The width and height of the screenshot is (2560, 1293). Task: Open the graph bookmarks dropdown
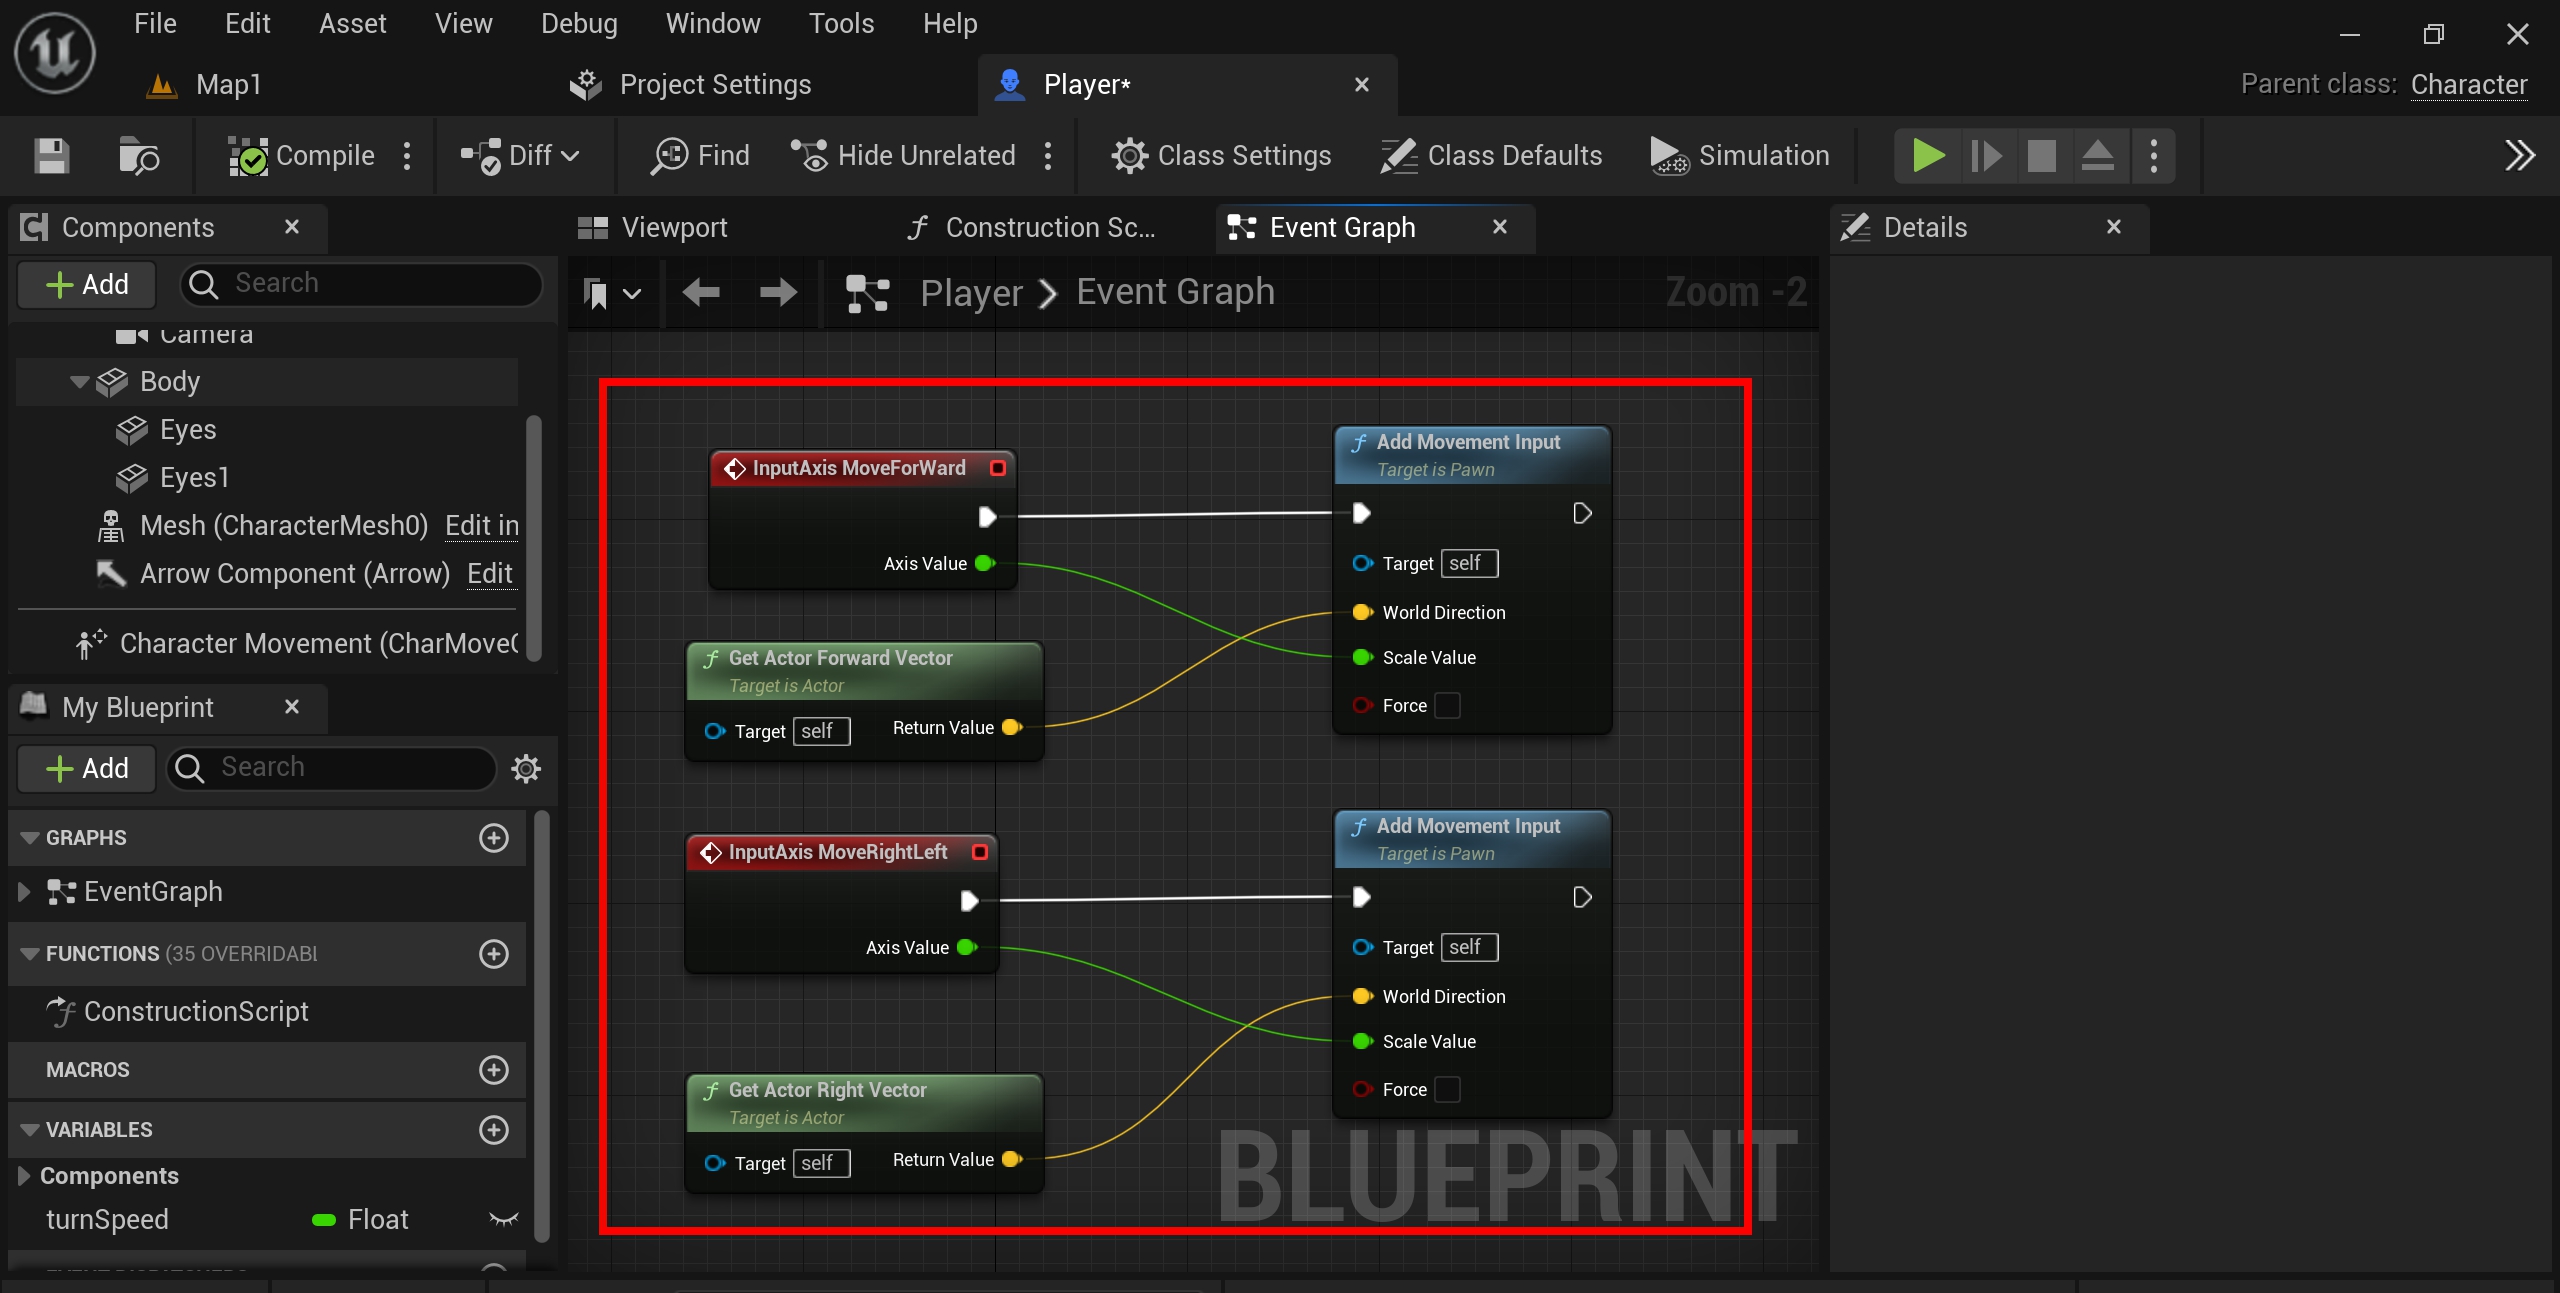click(611, 294)
